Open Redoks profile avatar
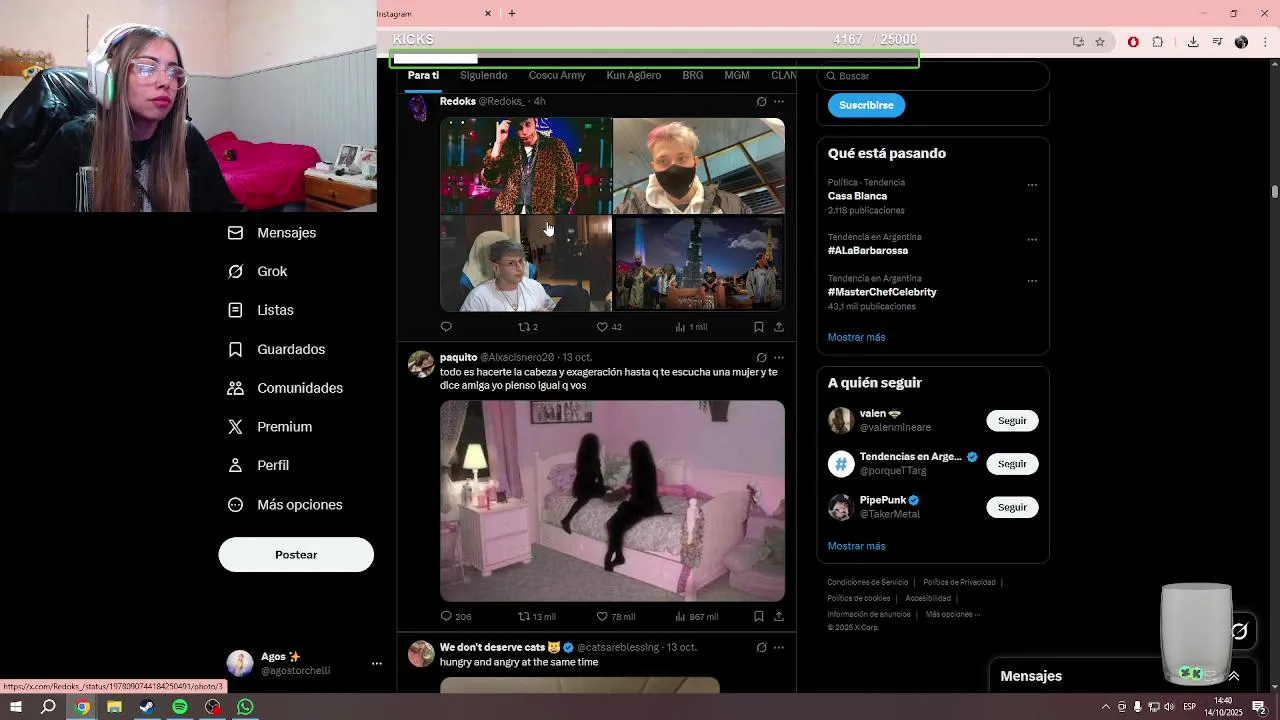Image resolution: width=1280 pixels, height=720 pixels. [419, 108]
